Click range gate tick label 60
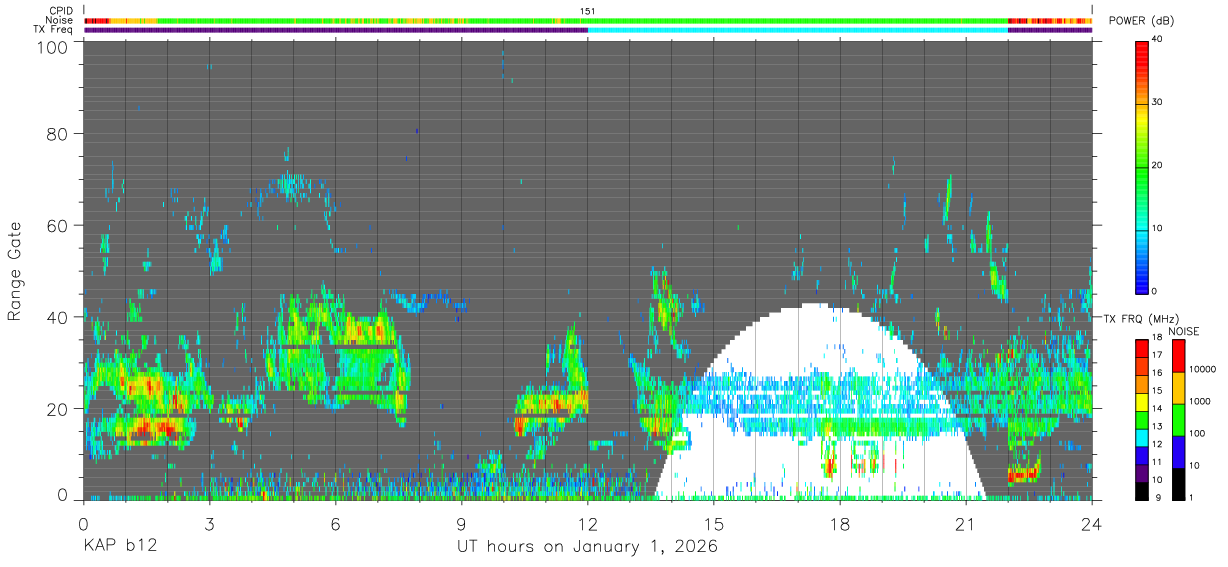 58,225
